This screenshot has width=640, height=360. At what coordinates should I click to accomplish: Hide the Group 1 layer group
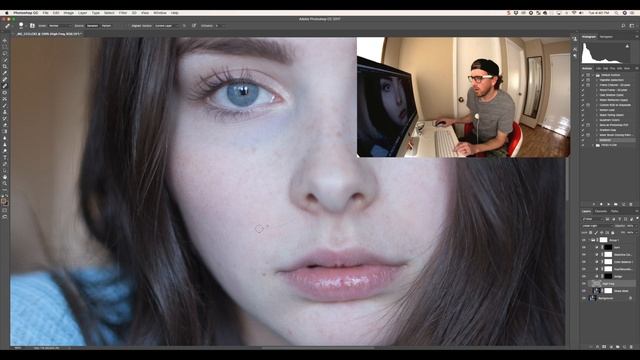pos(584,240)
